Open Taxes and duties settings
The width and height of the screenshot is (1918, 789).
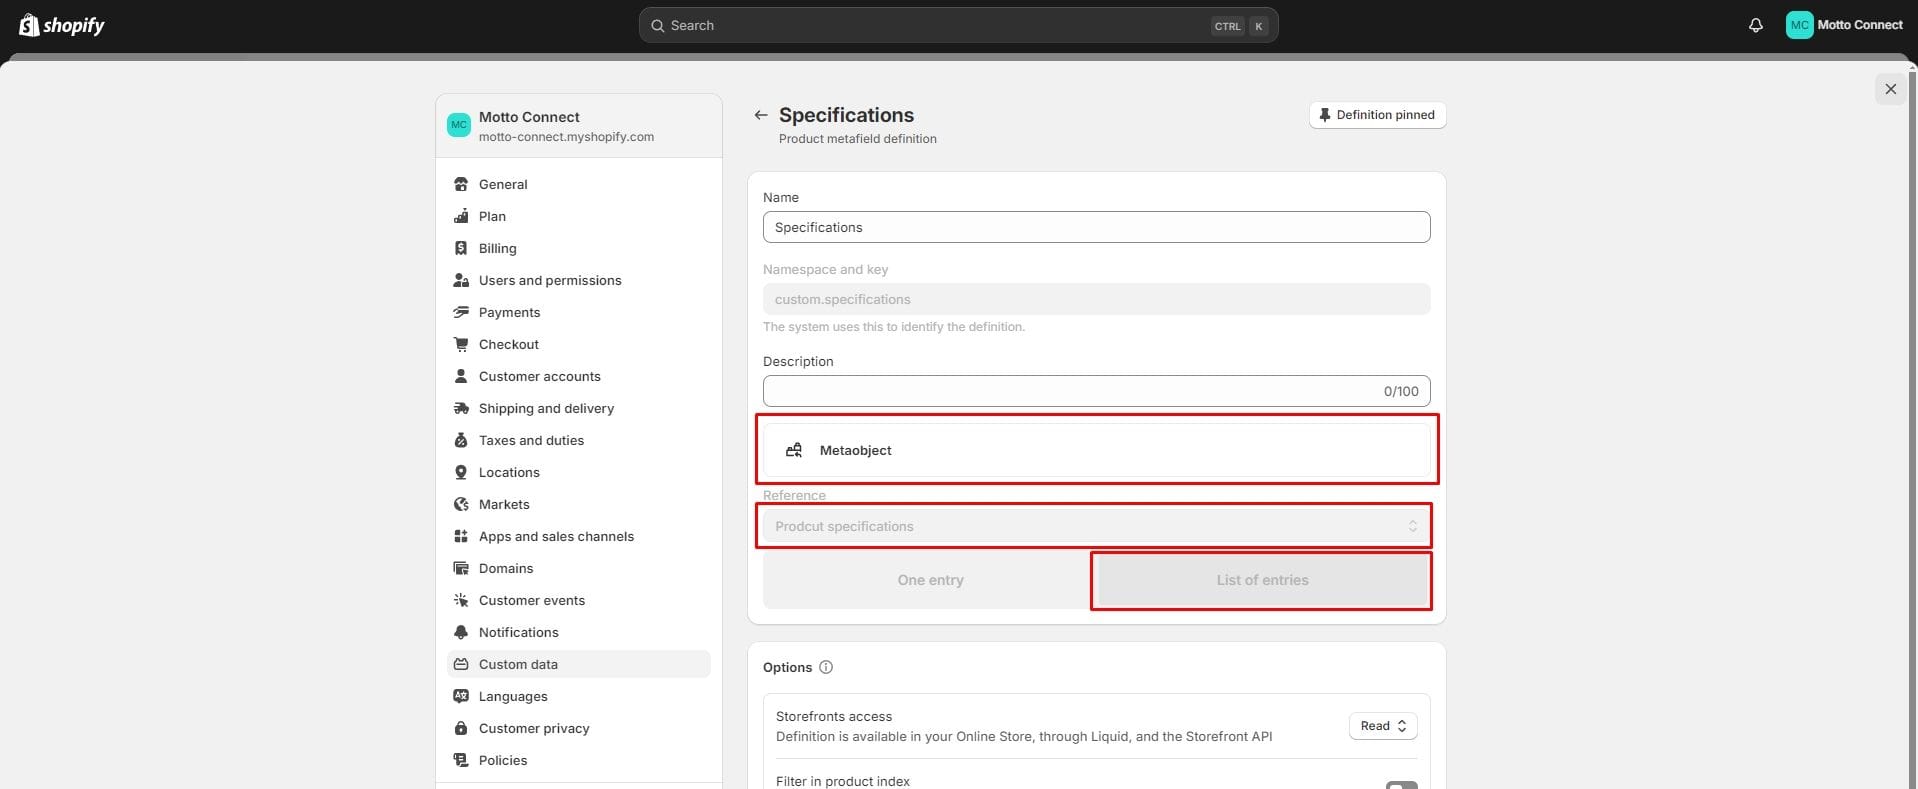(x=579, y=440)
